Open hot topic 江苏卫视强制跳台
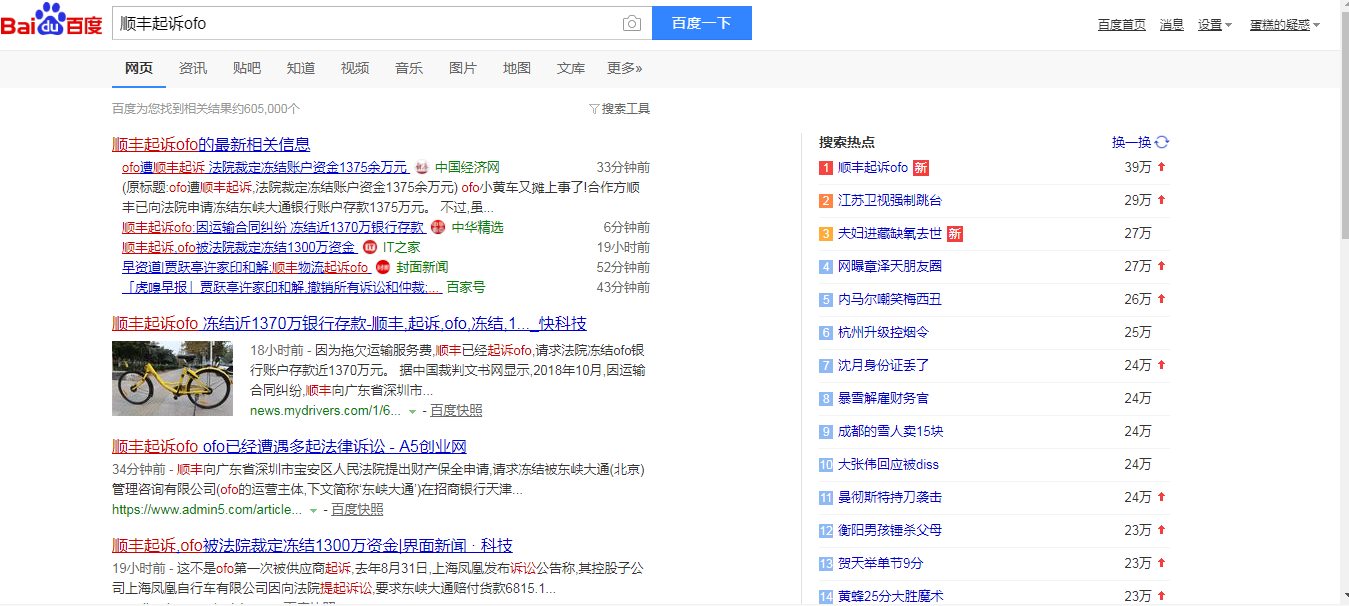The height and width of the screenshot is (606, 1349). coord(890,201)
